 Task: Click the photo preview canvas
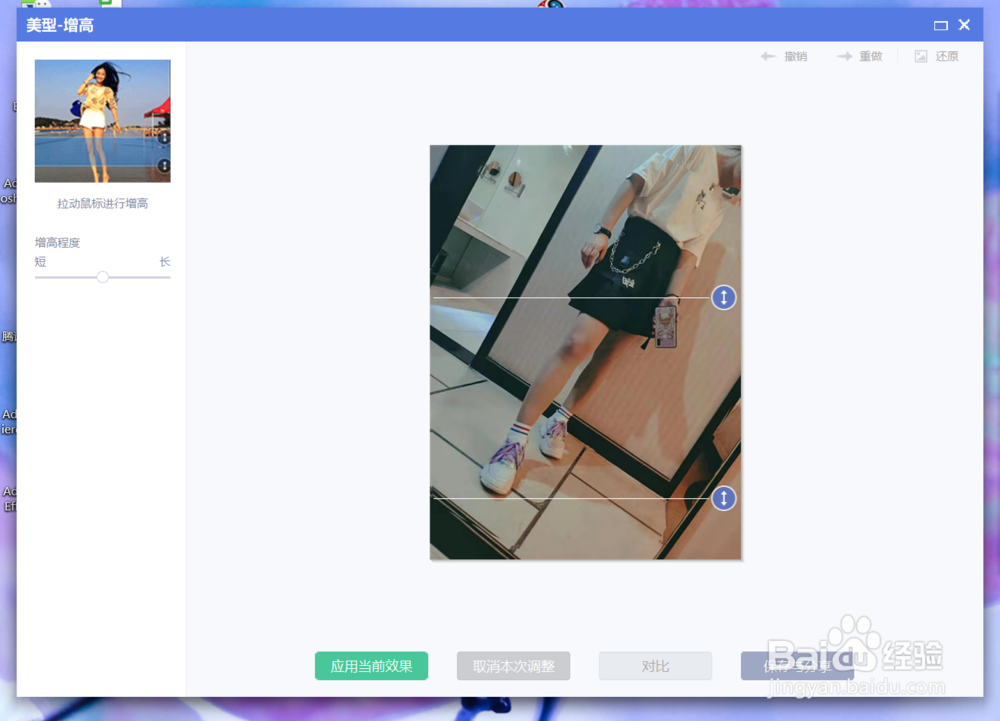click(585, 352)
